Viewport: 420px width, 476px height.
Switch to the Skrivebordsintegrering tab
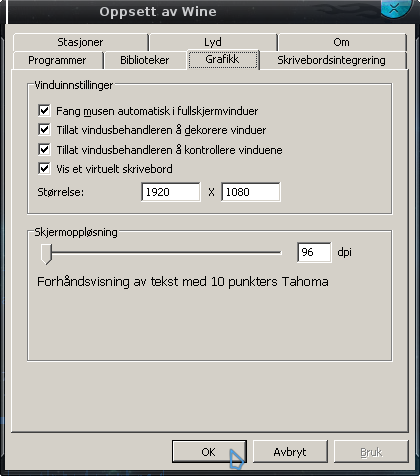tap(332, 60)
